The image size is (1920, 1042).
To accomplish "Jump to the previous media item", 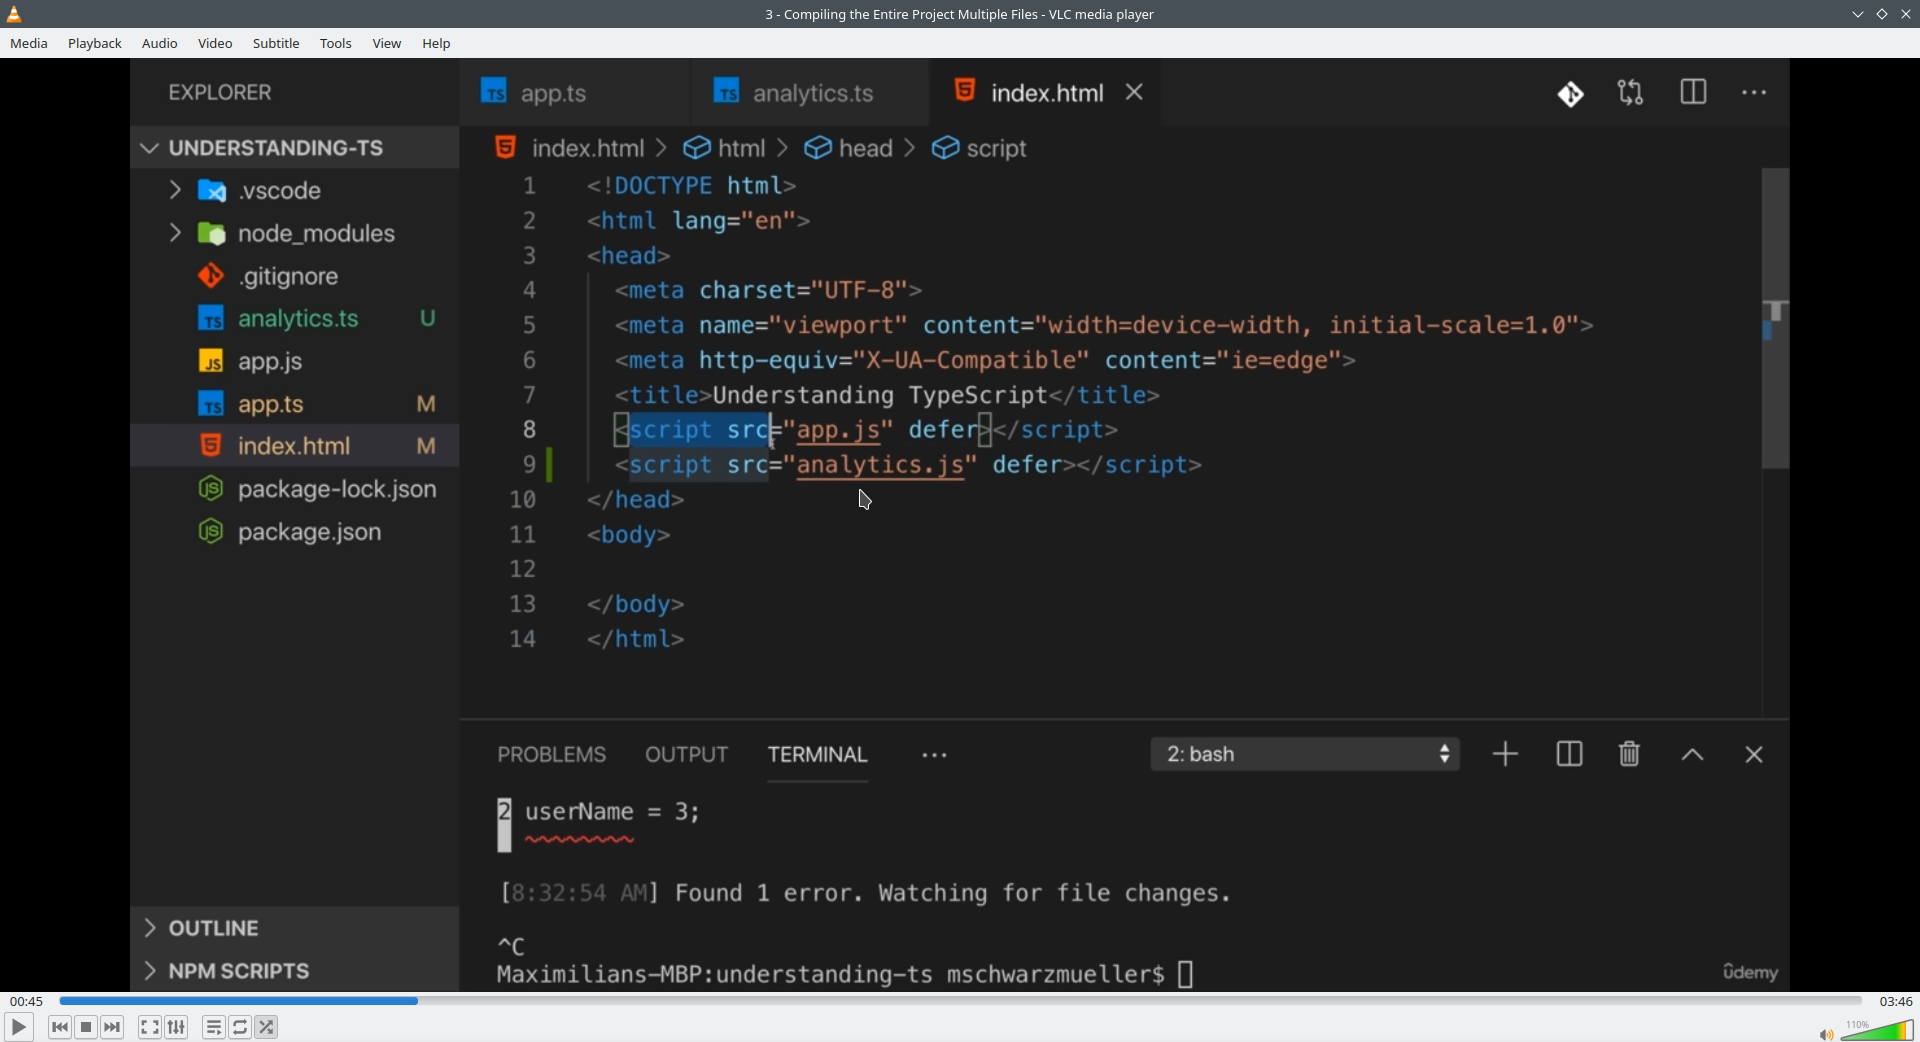I will tap(60, 1027).
